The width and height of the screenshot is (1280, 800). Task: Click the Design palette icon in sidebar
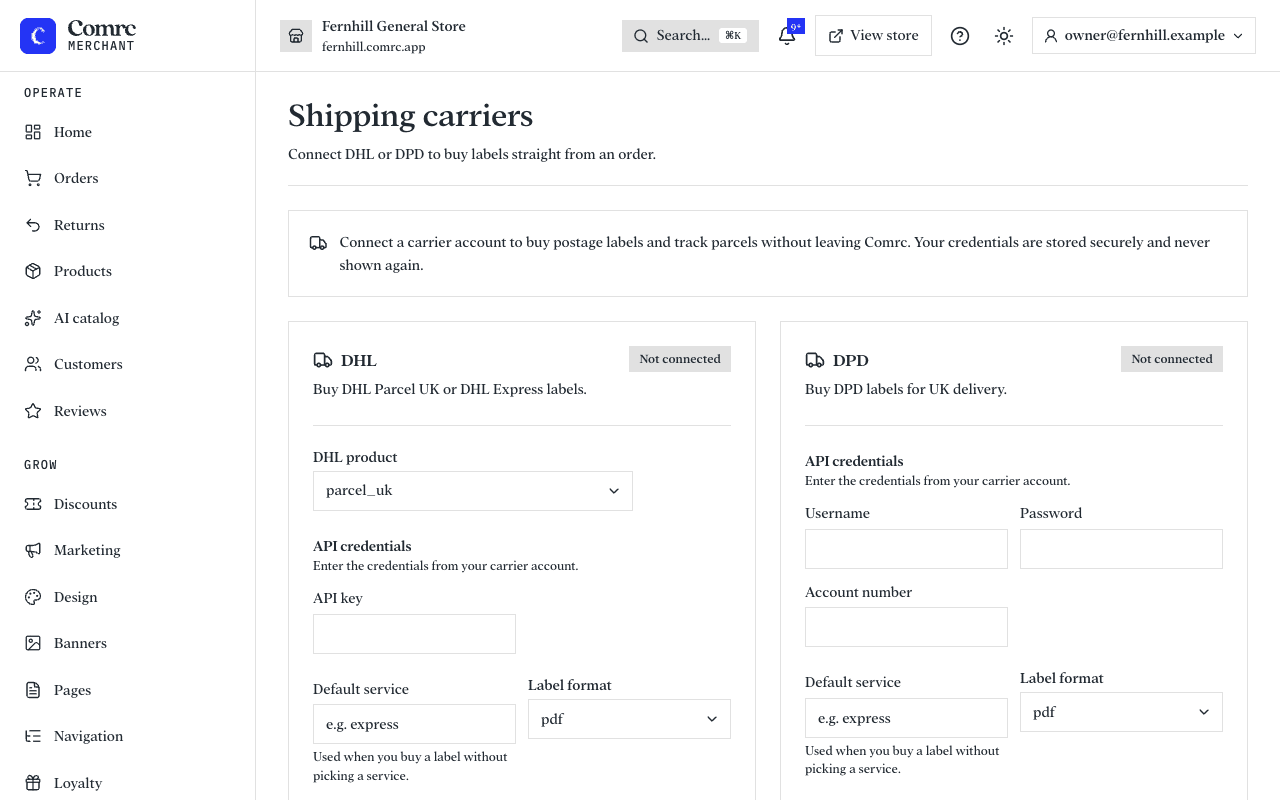click(33, 597)
